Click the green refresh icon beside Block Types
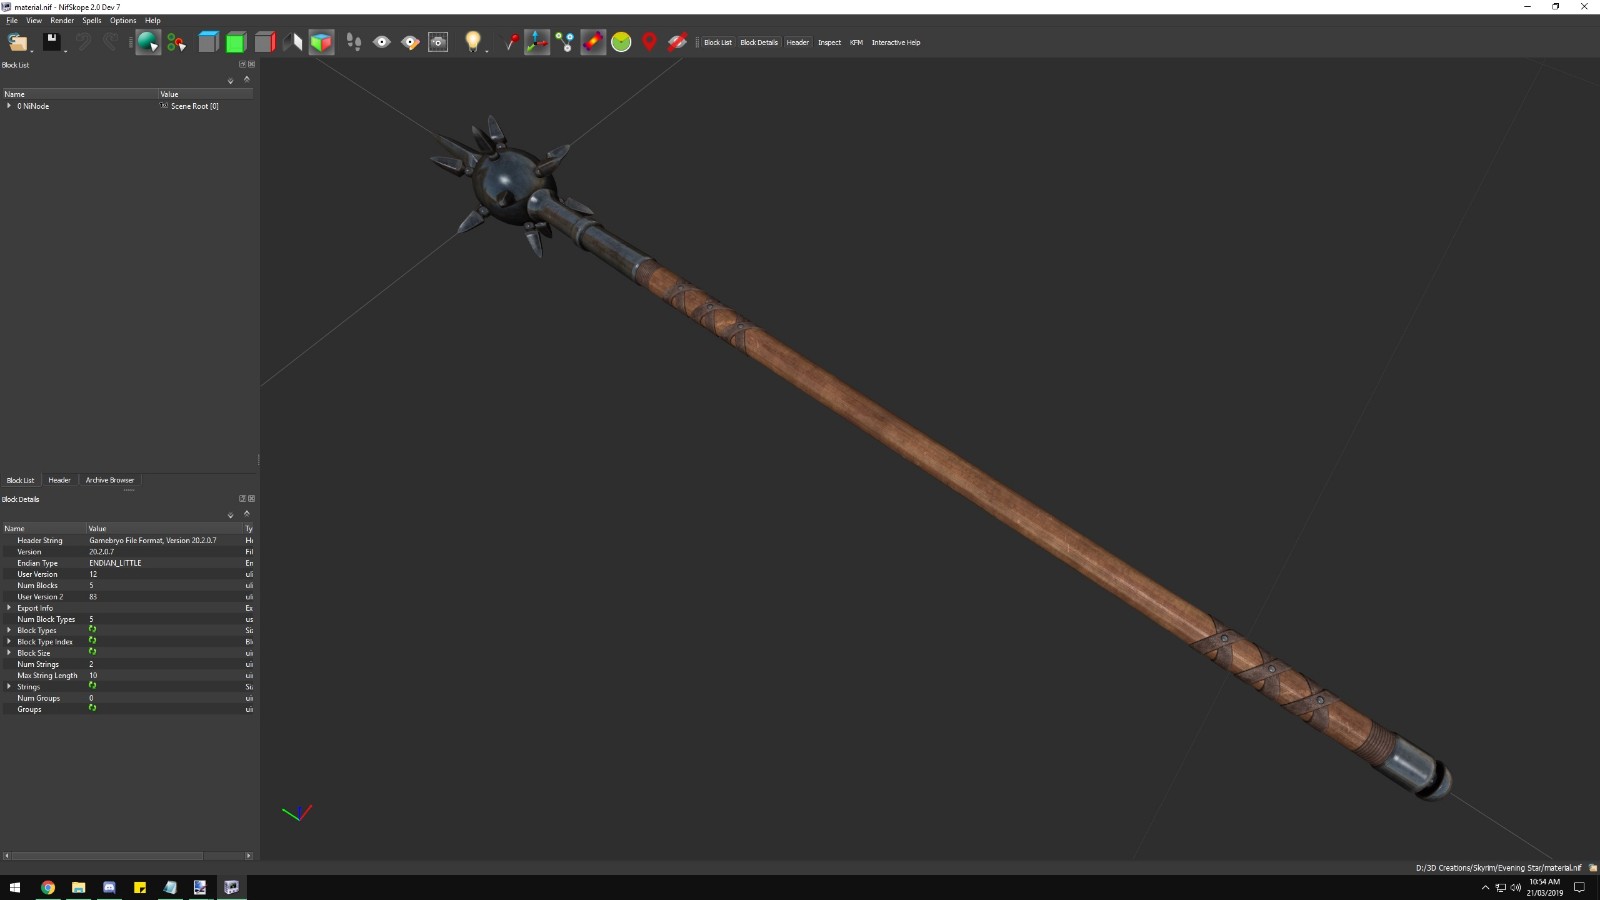1600x900 pixels. [x=92, y=630]
